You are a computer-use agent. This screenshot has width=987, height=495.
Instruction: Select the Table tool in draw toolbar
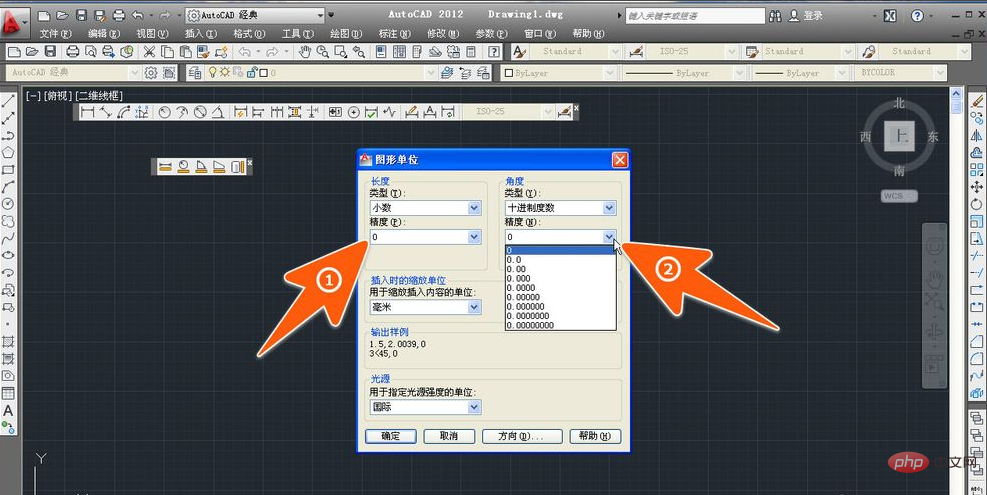(8, 393)
